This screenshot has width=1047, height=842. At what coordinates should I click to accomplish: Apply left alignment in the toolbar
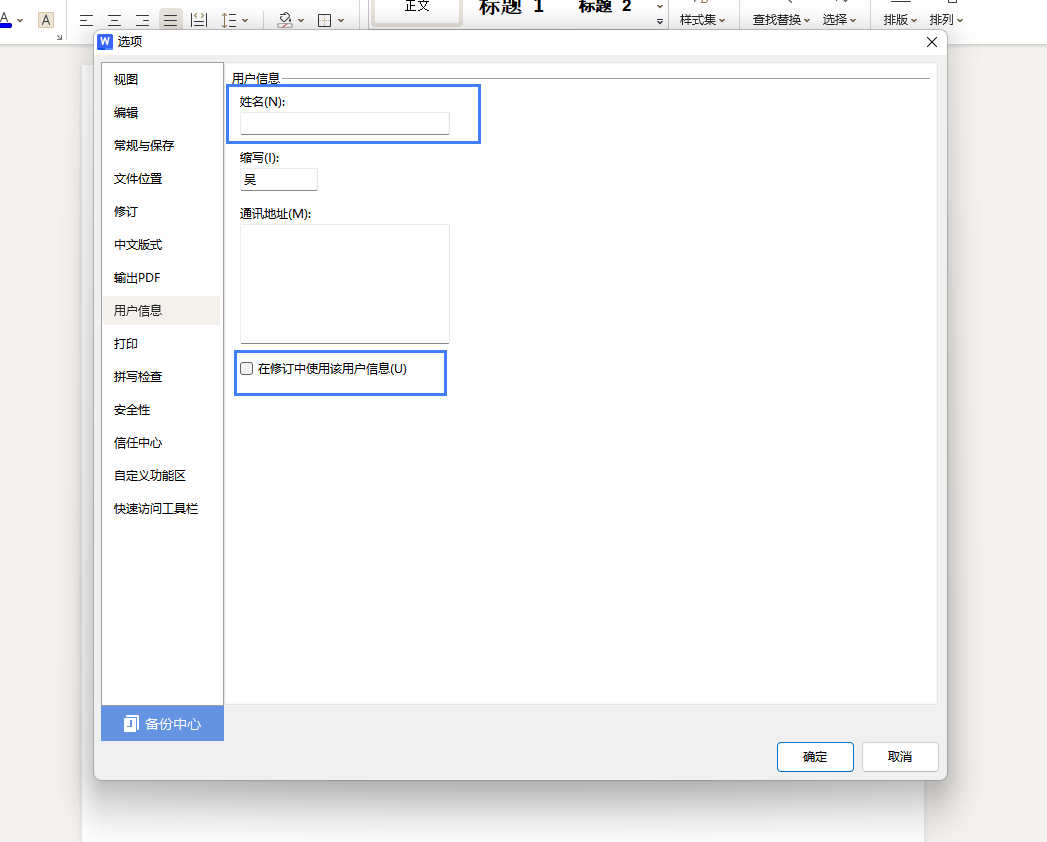tap(86, 21)
